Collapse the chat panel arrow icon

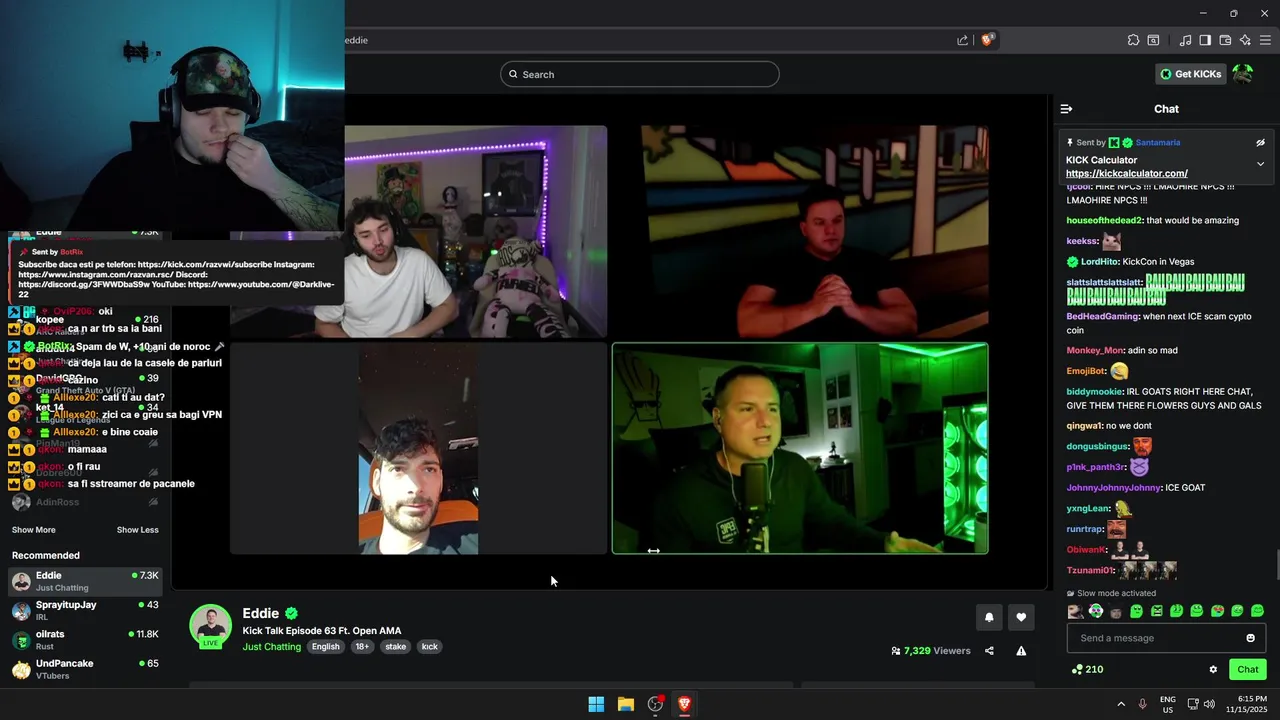pos(1066,109)
